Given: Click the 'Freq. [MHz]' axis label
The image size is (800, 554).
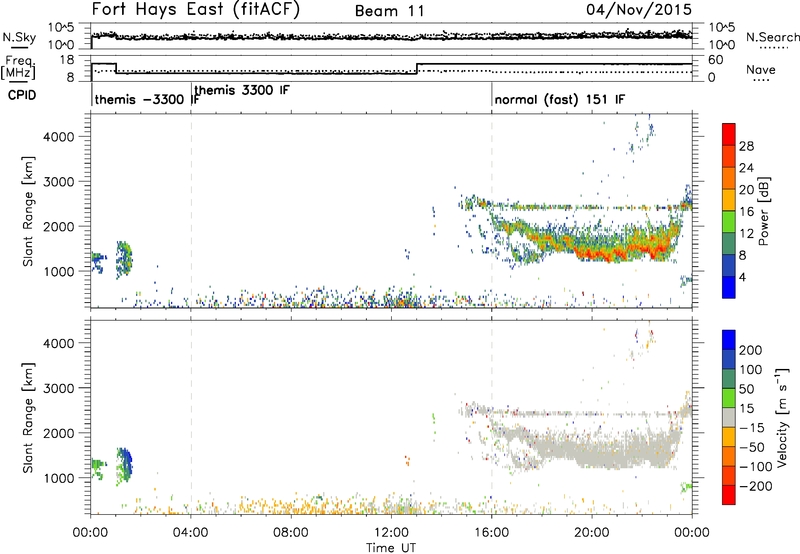Looking at the screenshot, I should [x=19, y=68].
